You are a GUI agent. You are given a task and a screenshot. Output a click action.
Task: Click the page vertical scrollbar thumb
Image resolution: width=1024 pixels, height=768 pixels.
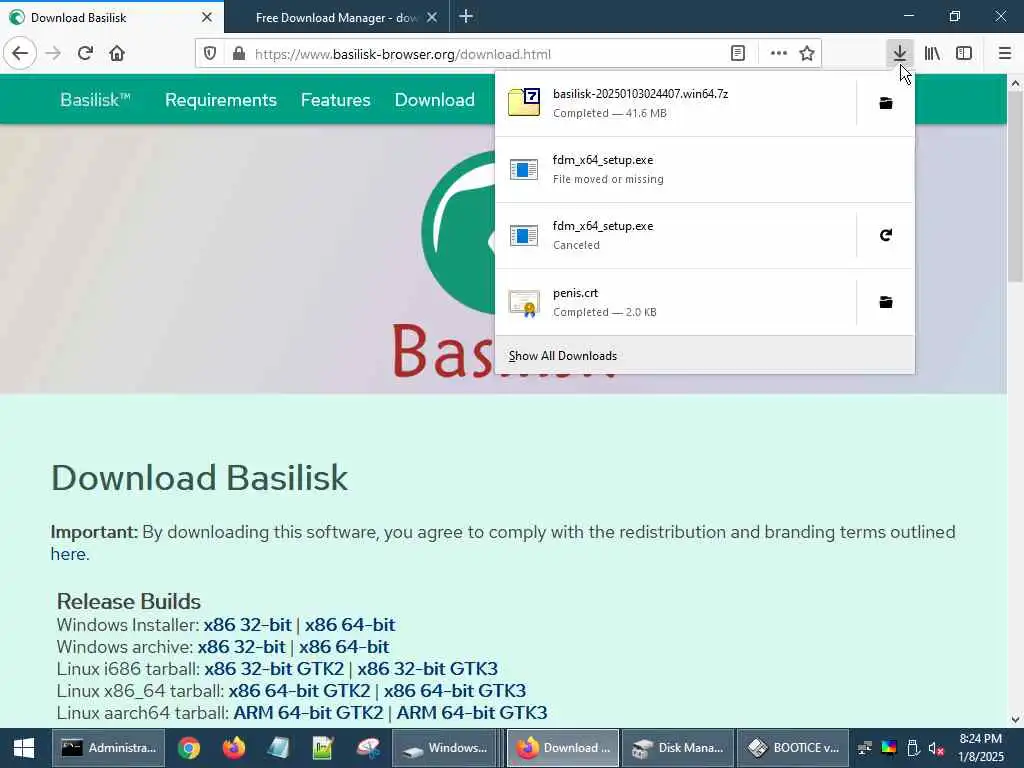1015,186
